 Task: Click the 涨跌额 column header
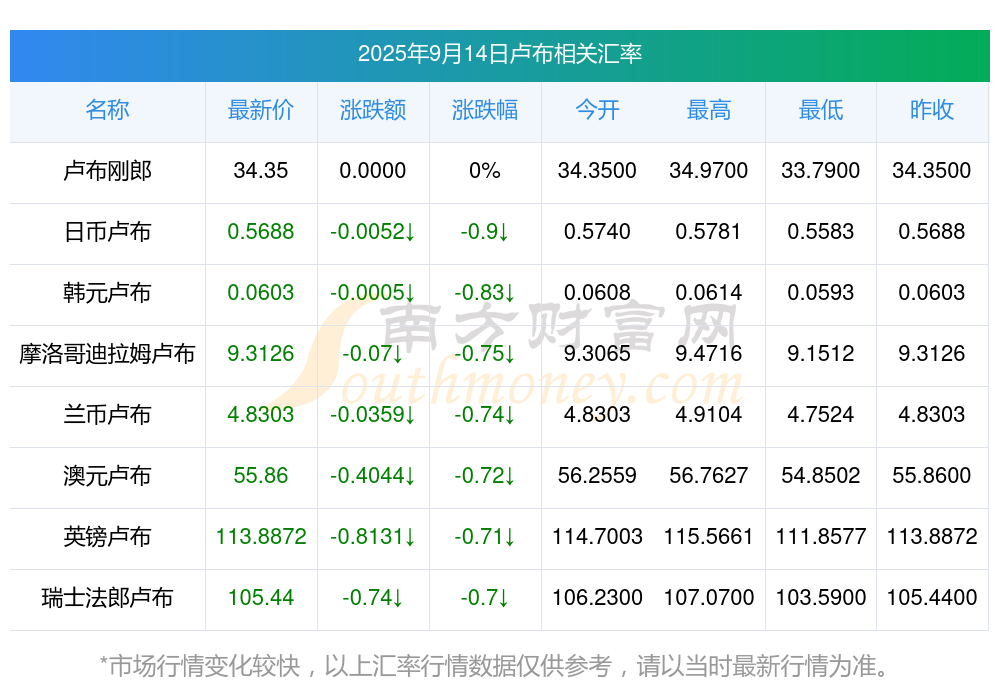373,110
